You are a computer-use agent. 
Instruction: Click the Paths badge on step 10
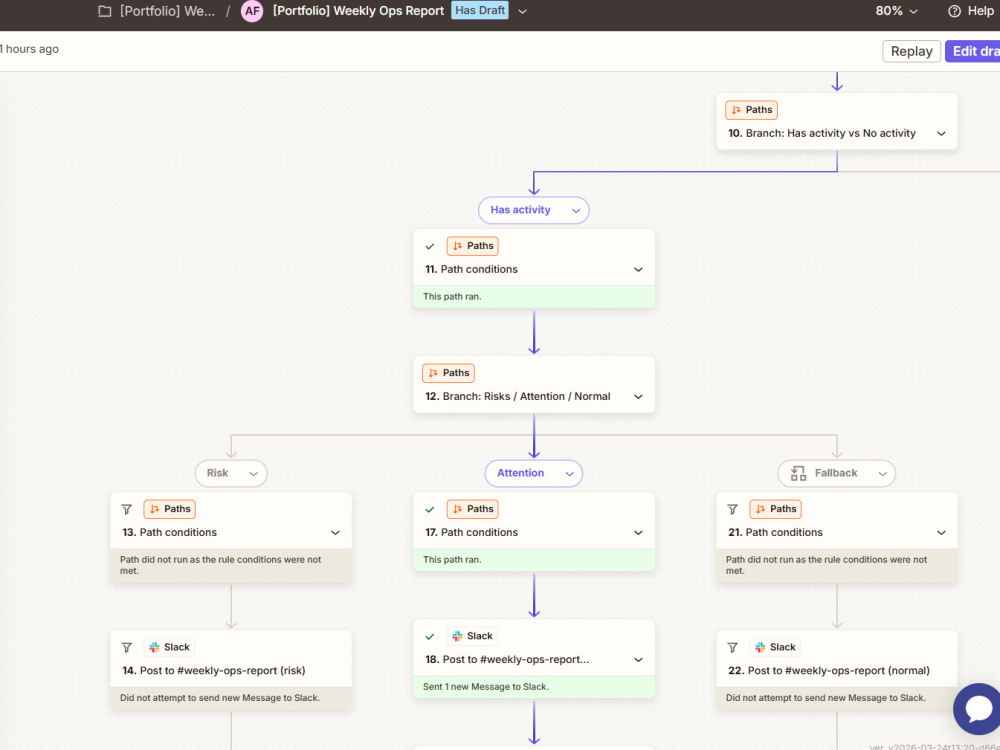coord(751,110)
